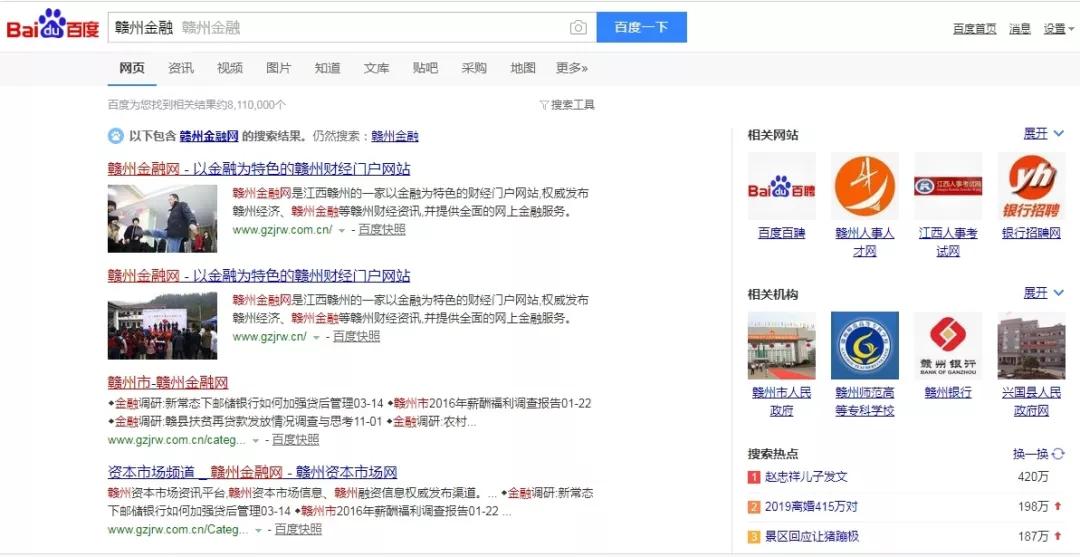The image size is (1080, 557).
Task: Switch to the 地图 tab
Action: click(523, 67)
